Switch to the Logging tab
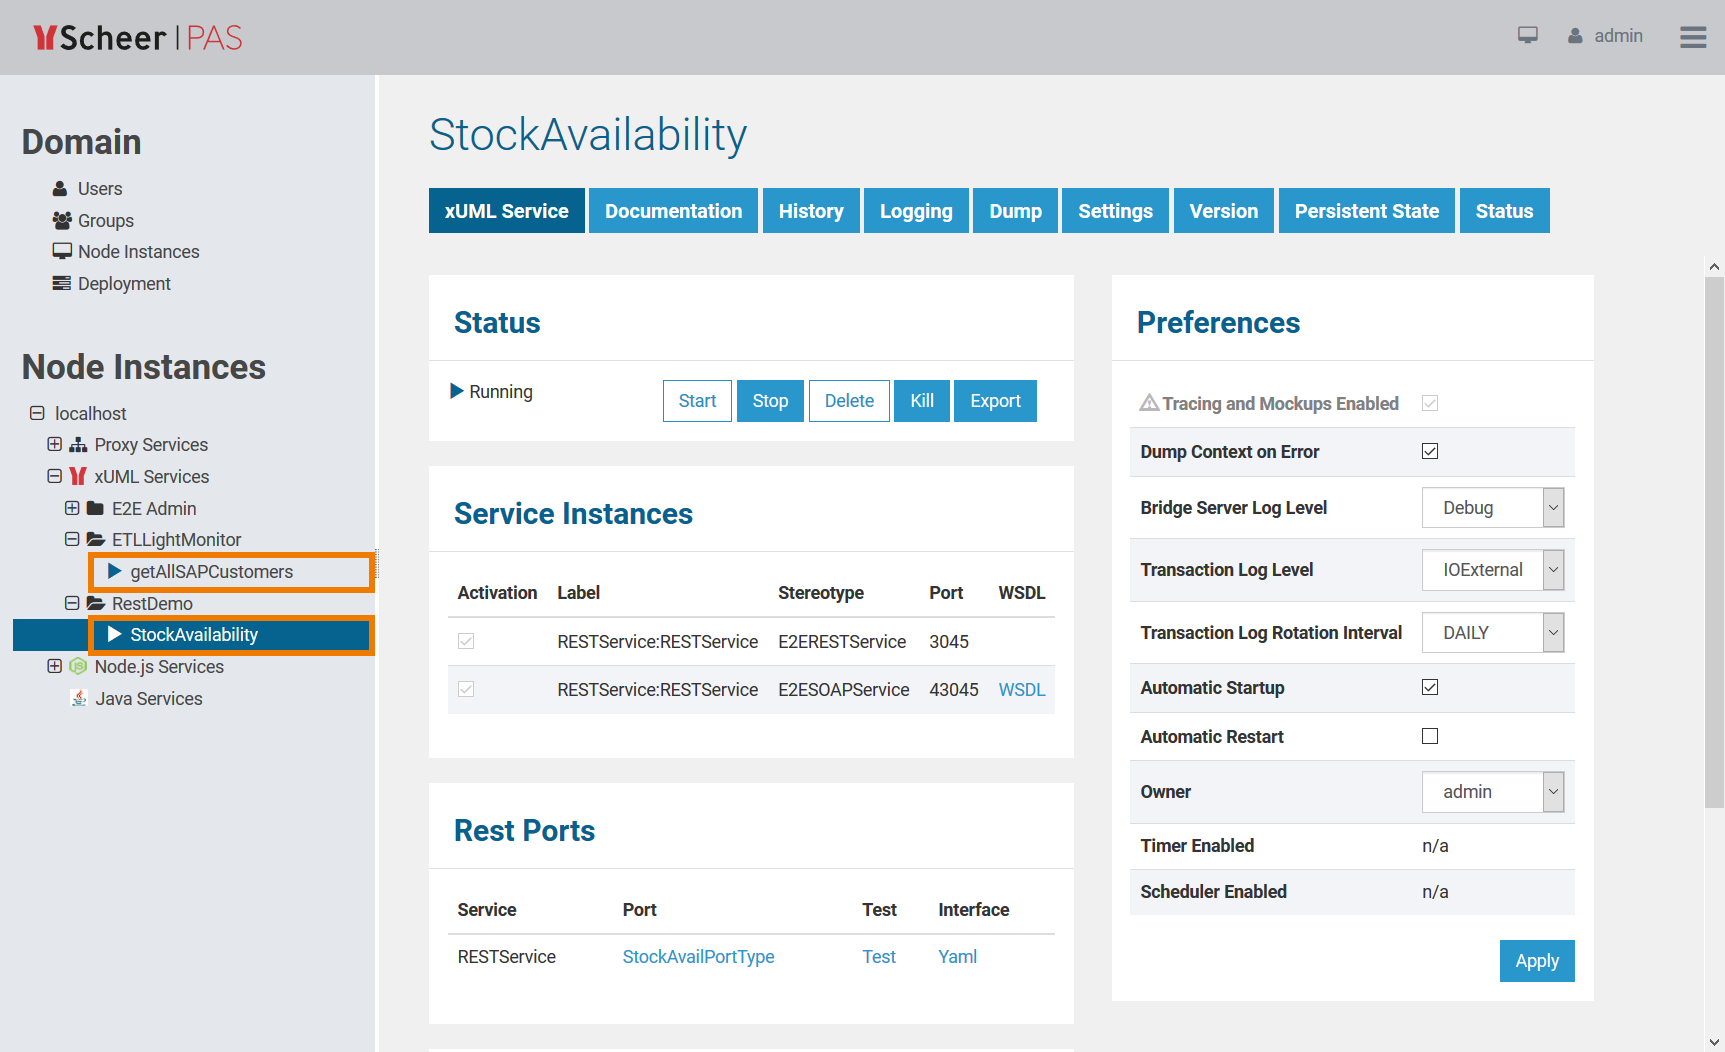The image size is (1725, 1052). (915, 211)
